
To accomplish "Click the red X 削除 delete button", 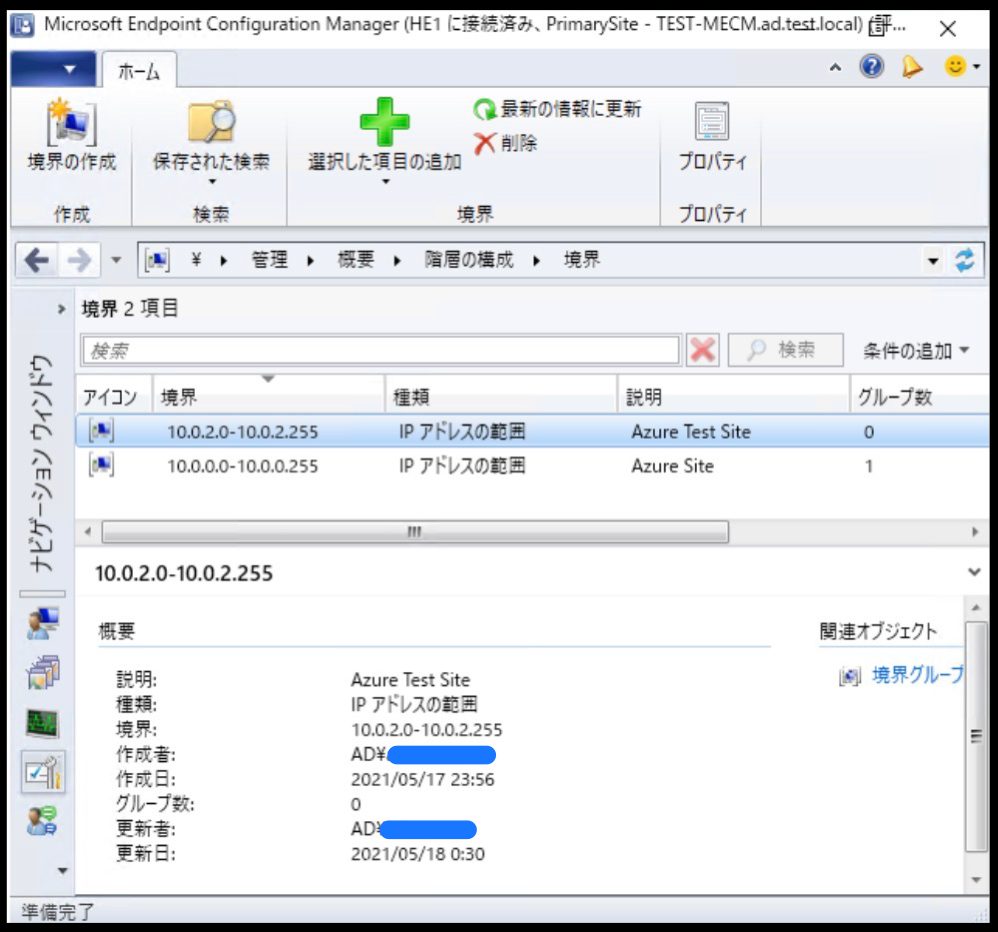I will point(505,143).
